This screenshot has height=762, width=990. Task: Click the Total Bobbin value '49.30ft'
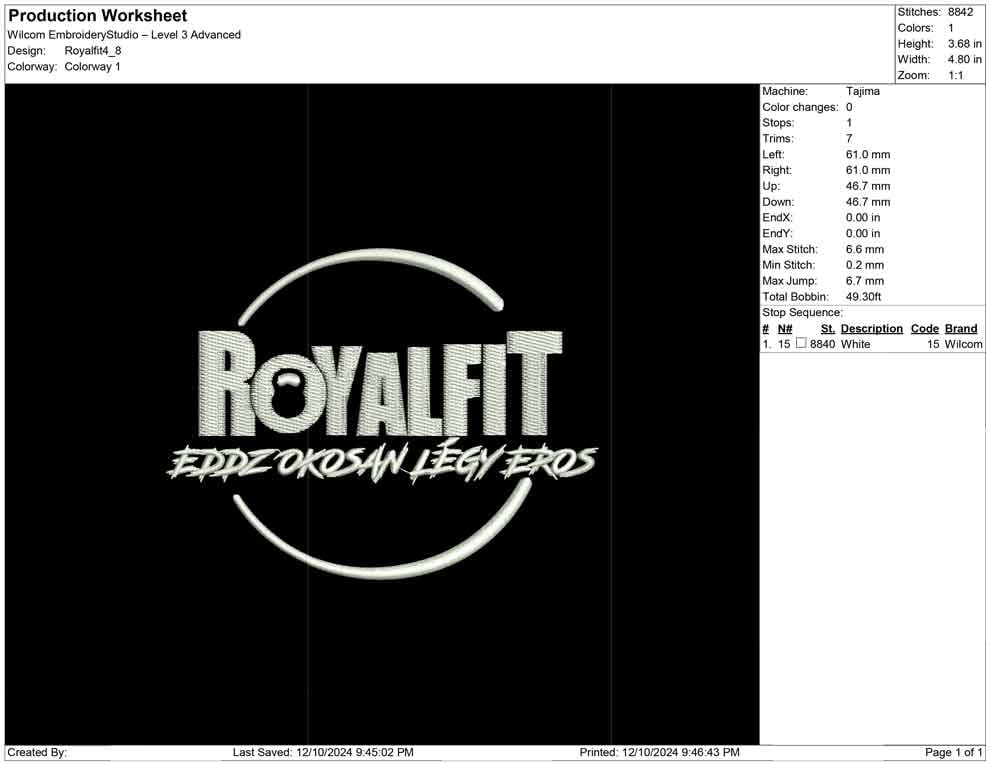click(864, 297)
